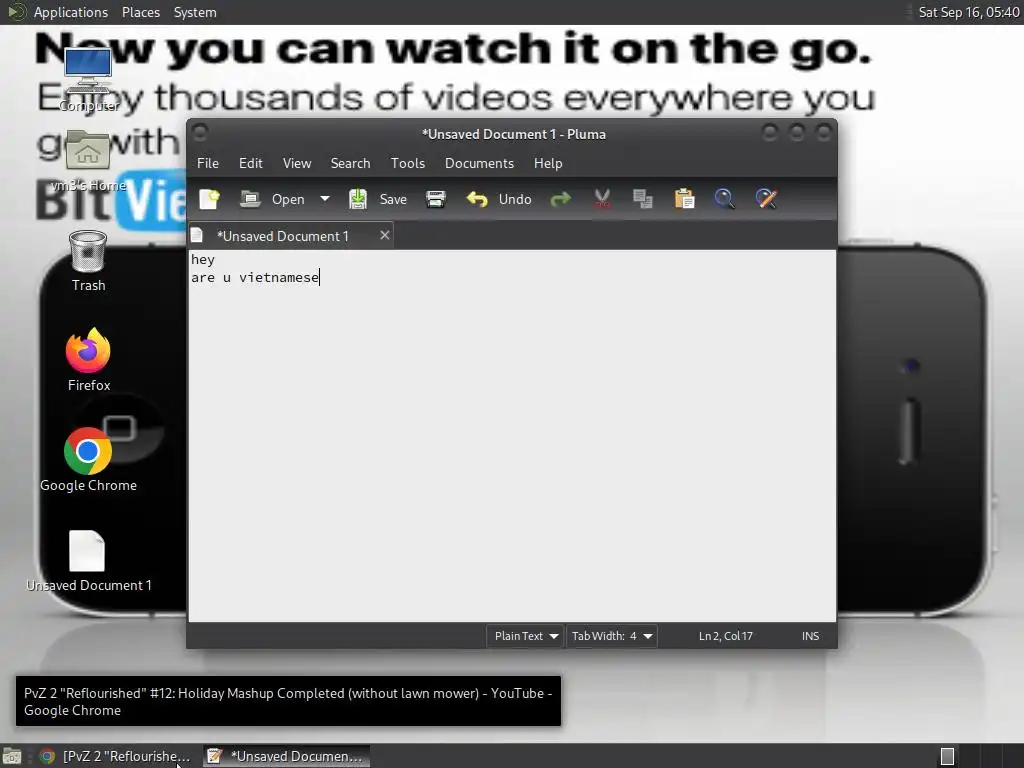
Task: Open the Search menu
Action: click(x=350, y=163)
